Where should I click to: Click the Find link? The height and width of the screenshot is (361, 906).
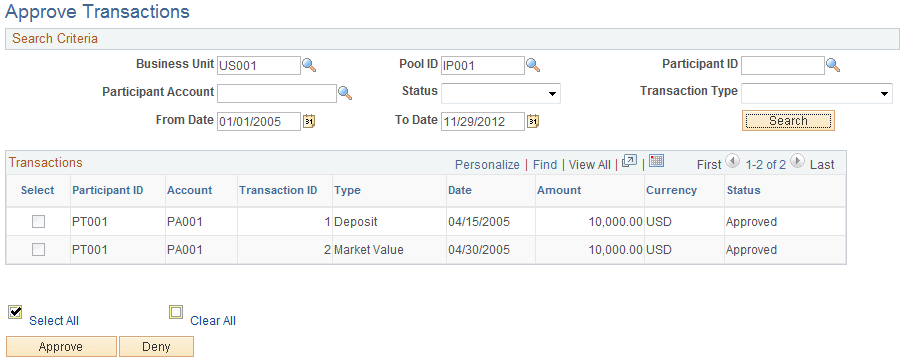tap(545, 165)
